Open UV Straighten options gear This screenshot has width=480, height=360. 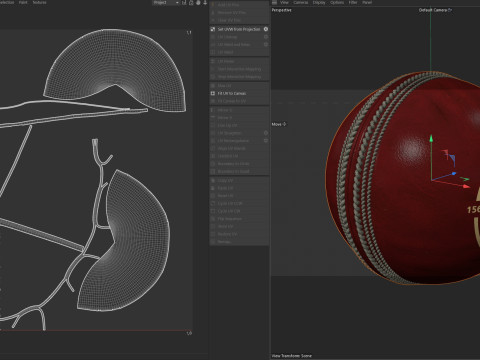tap(266, 133)
